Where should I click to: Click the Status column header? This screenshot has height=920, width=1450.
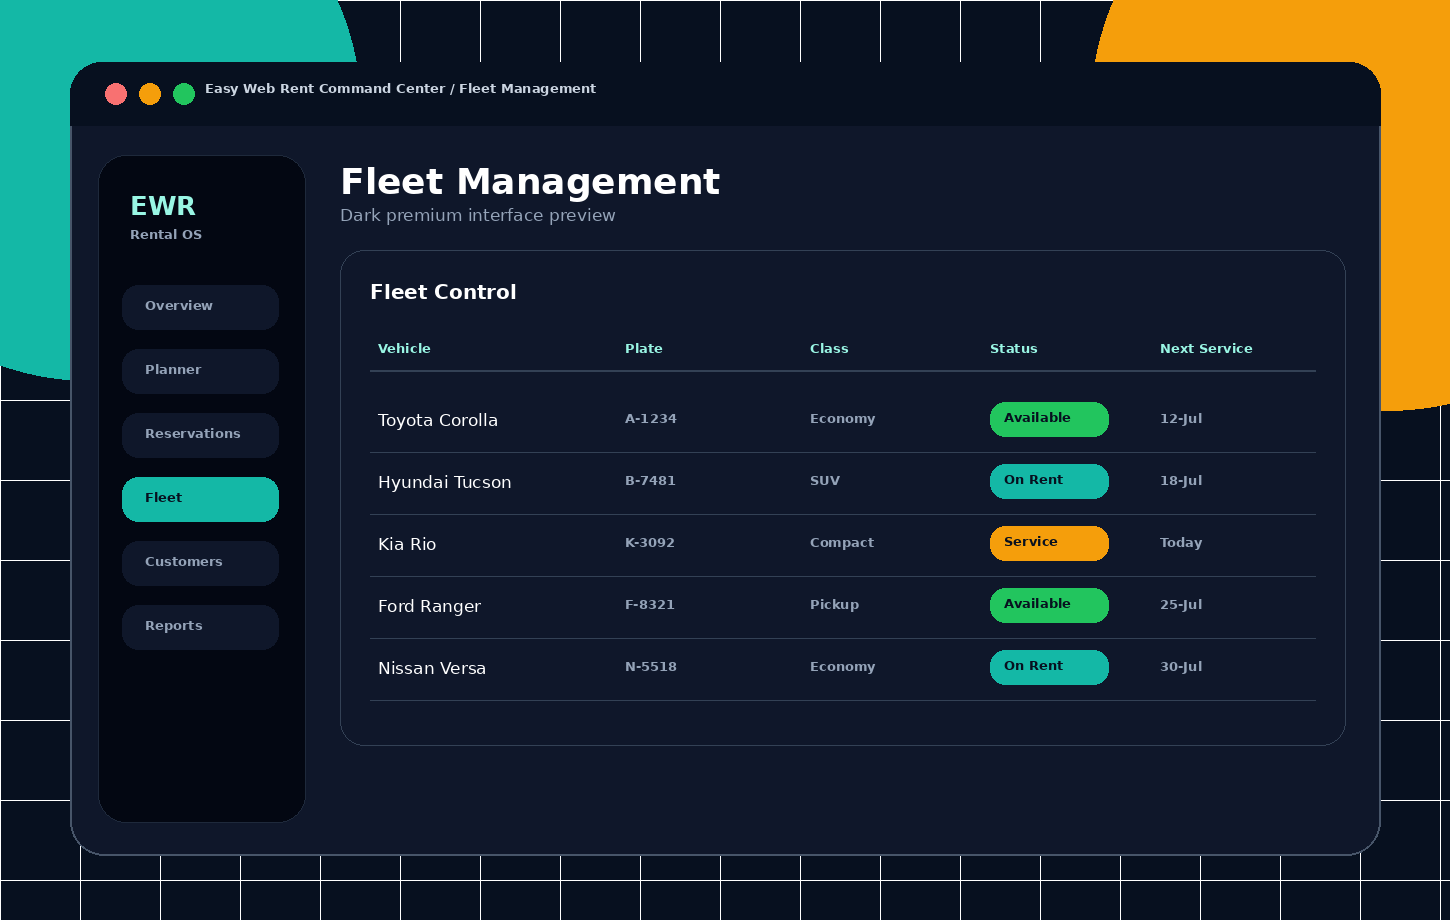[x=1014, y=349]
